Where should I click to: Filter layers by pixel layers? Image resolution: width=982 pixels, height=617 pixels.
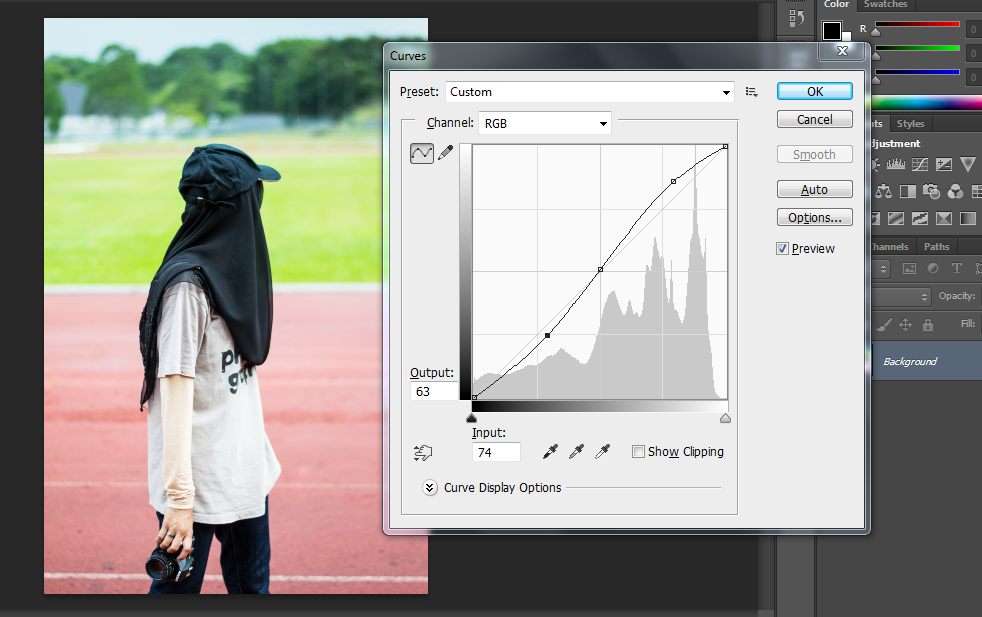coord(909,269)
